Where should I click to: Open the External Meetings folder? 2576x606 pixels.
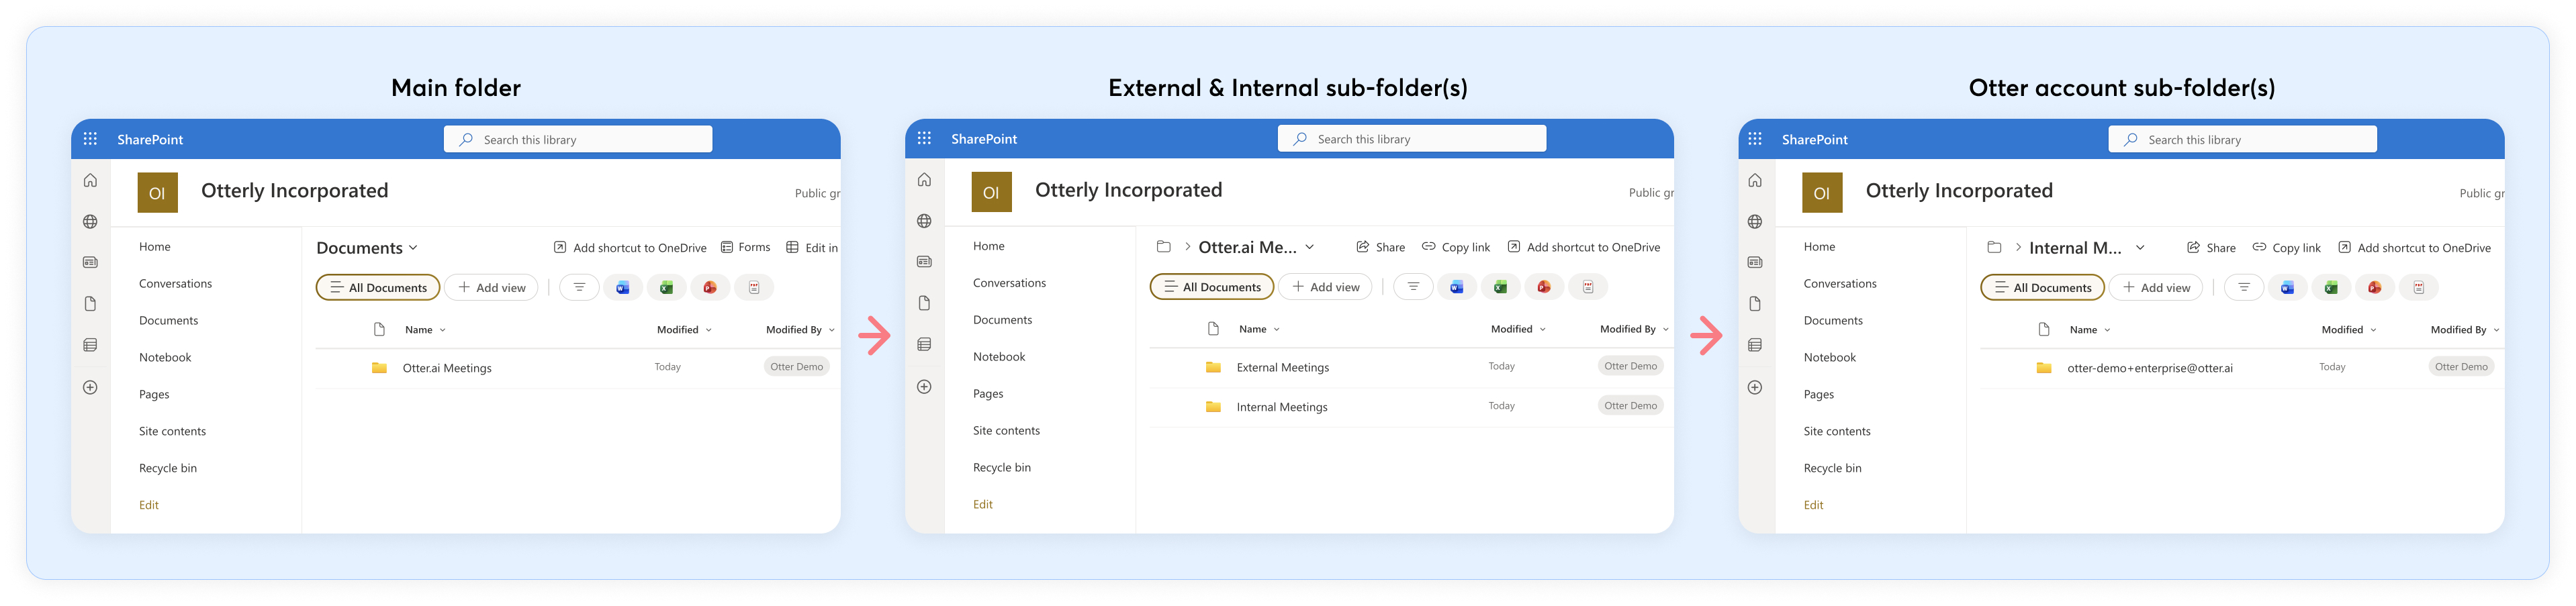(1282, 367)
